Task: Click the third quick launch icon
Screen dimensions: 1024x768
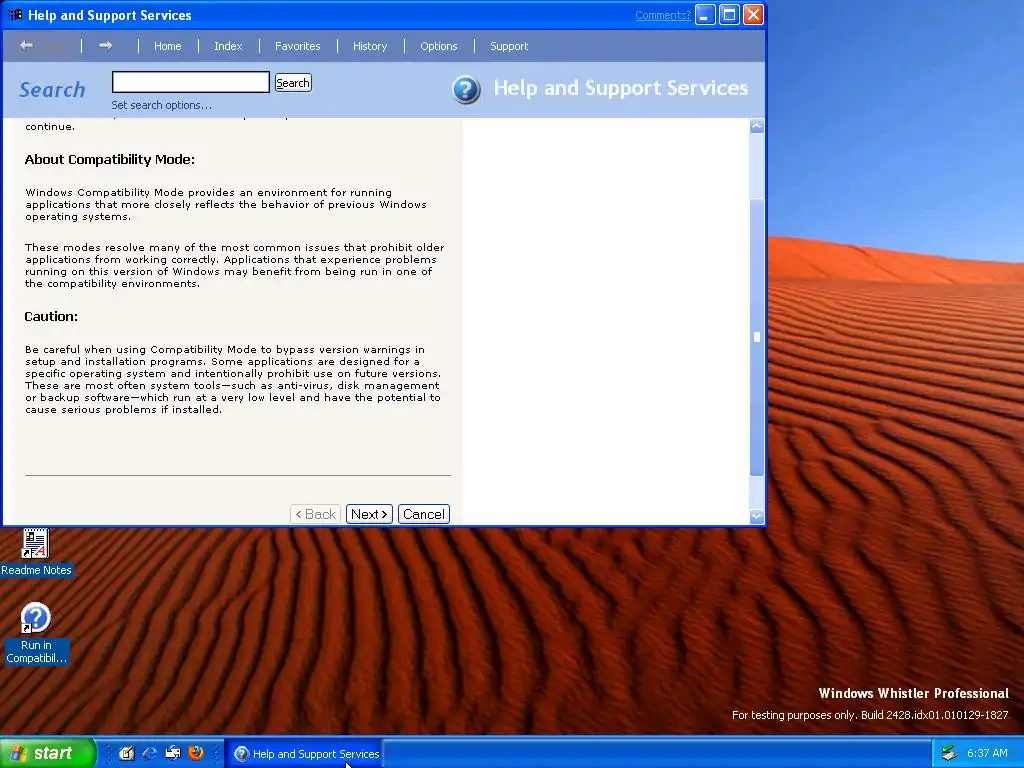Action: tap(172, 754)
